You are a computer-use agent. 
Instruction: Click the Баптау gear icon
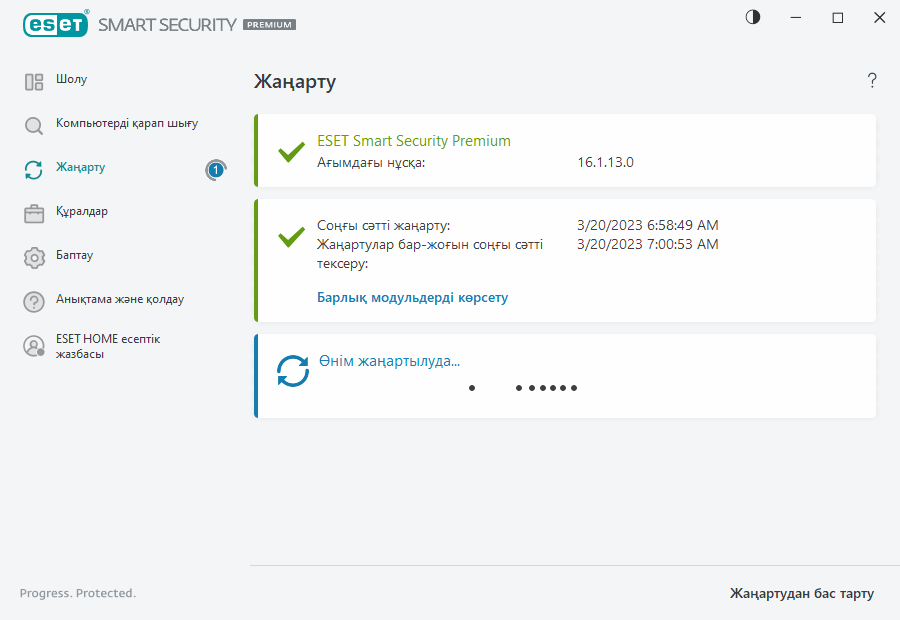[34, 257]
